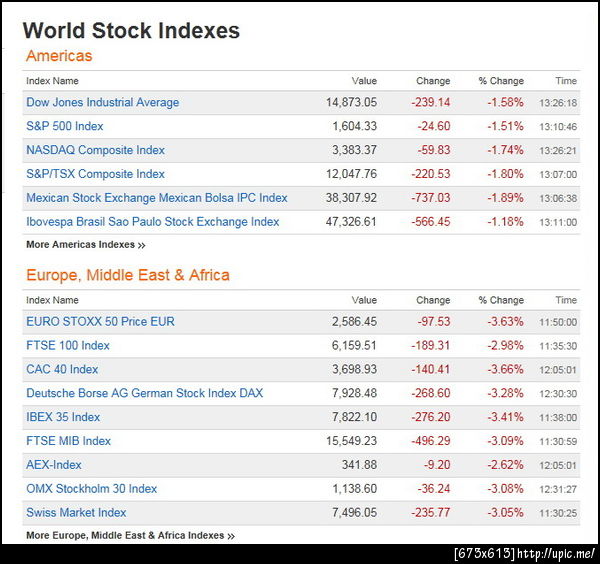Select OMX Stockholm 30 Index
600x564 pixels.
[x=92, y=489]
